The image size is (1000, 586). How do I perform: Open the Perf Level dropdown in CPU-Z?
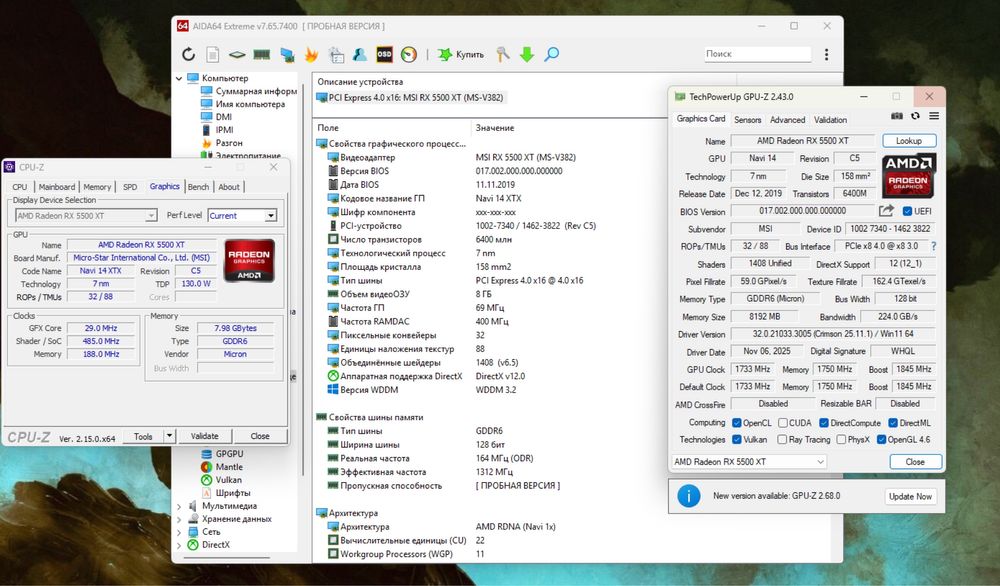(242, 215)
